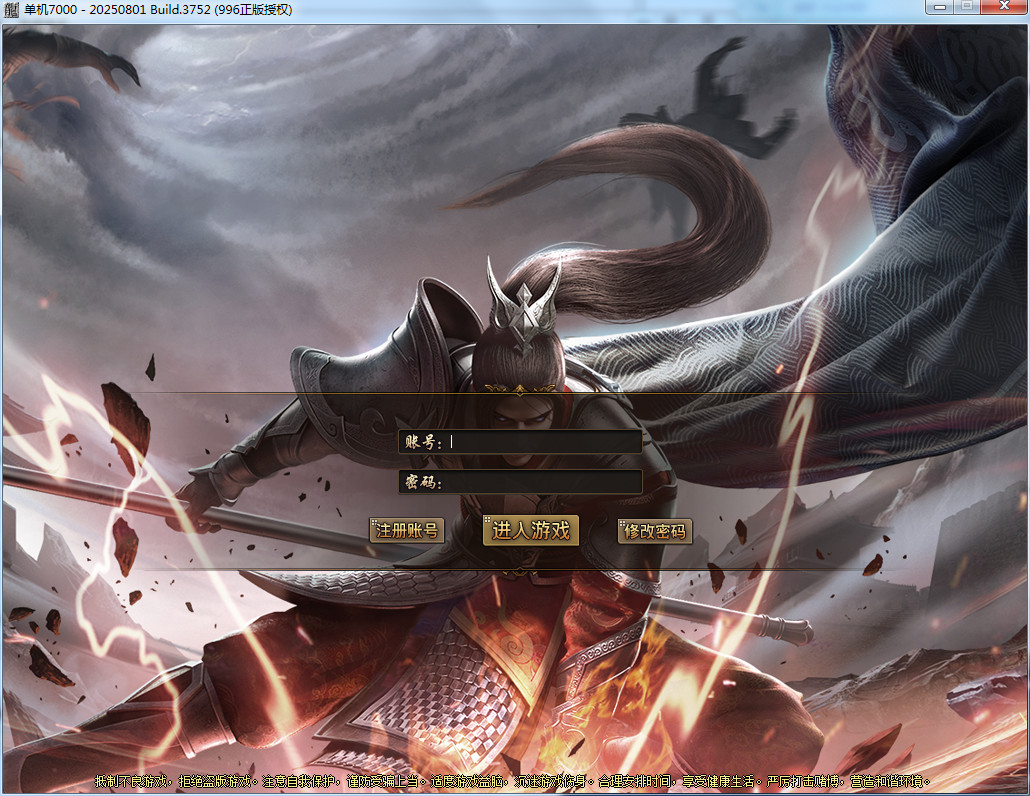Open account registration via 注册账号
Image resolution: width=1030 pixels, height=796 pixels.
click(x=407, y=531)
